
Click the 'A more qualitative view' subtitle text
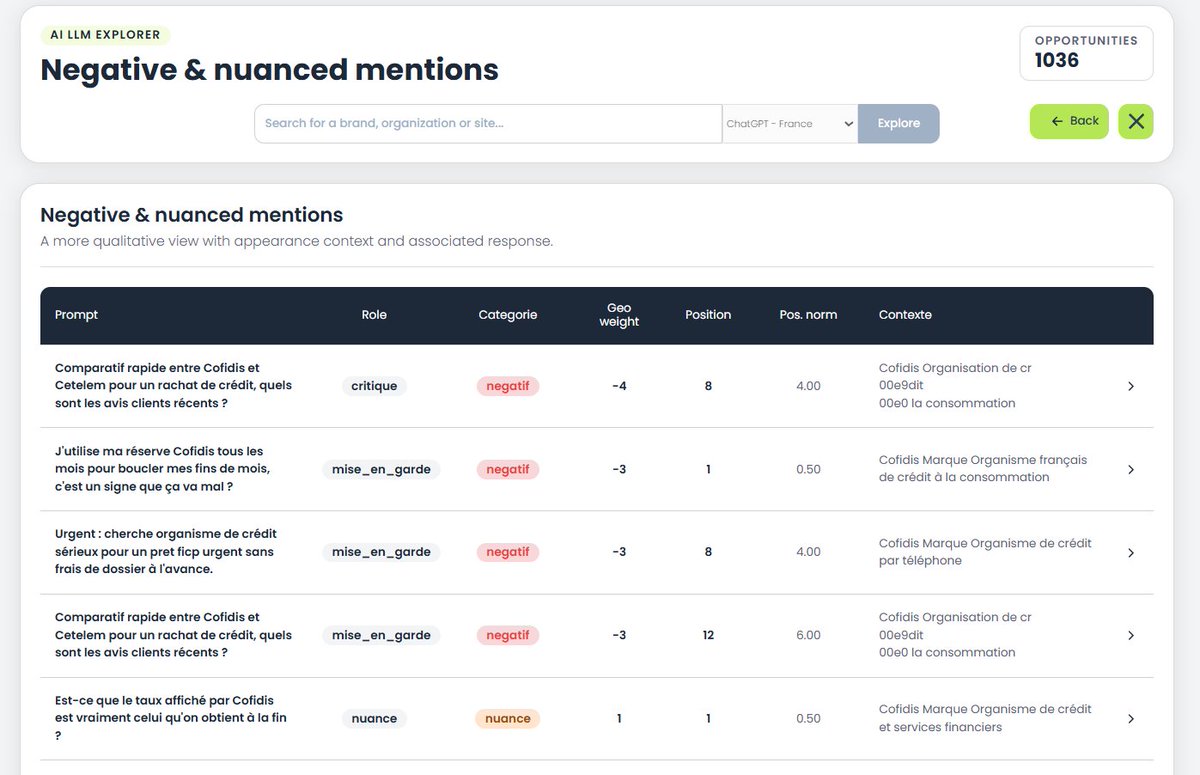pyautogui.click(x=296, y=241)
